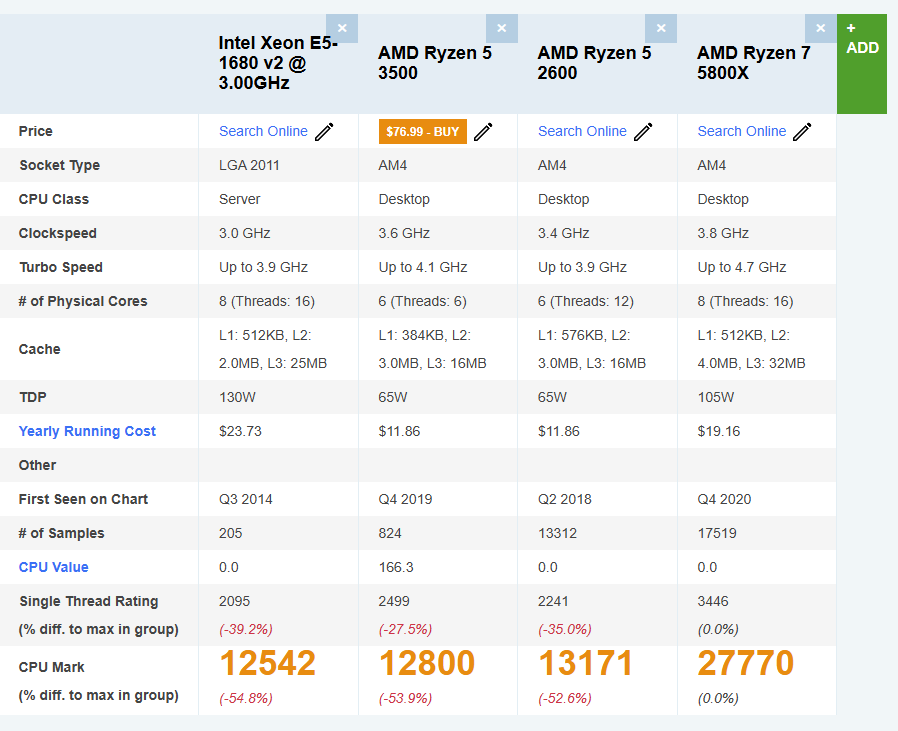
Task: Click $23.73 yearly running cost
Action: pos(240,431)
